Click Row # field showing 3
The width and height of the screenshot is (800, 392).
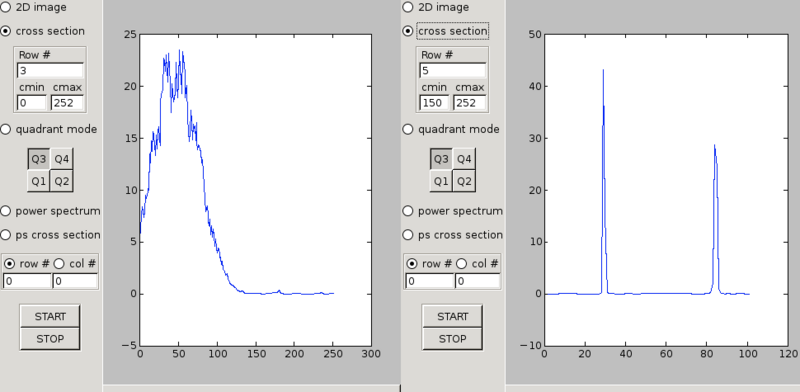pos(50,70)
